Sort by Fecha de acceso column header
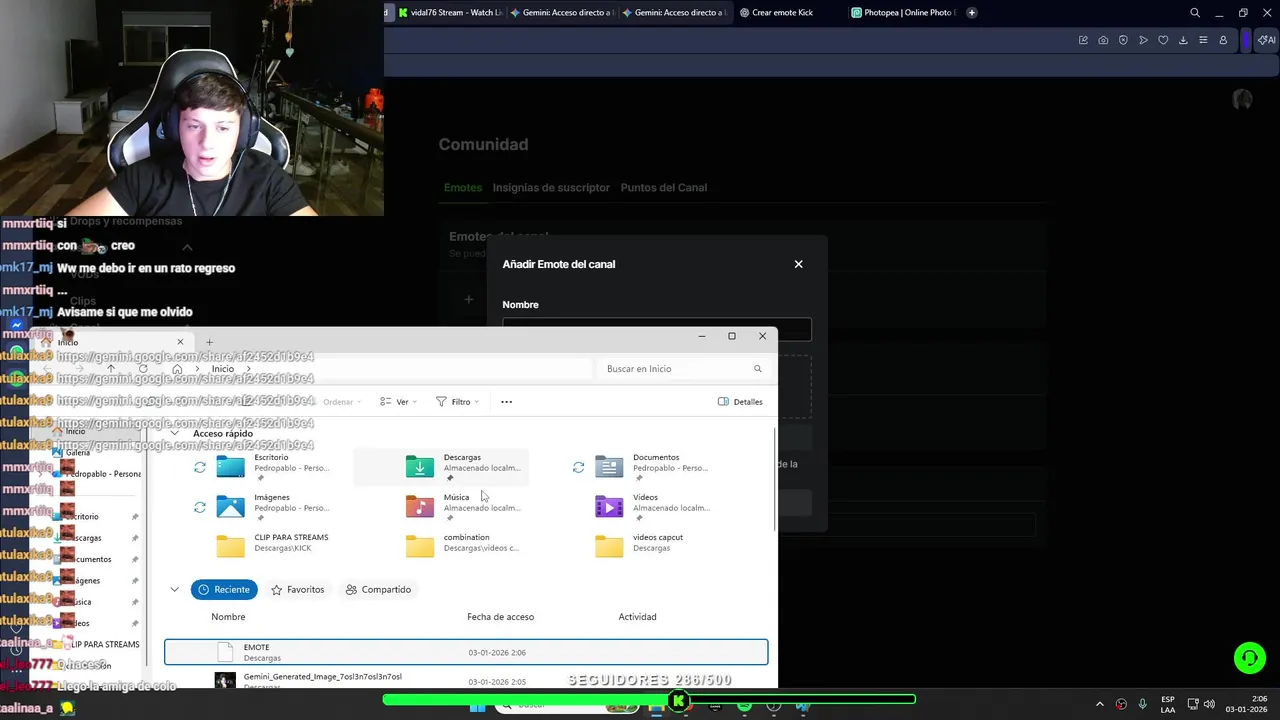The height and width of the screenshot is (720, 1280). point(500,617)
